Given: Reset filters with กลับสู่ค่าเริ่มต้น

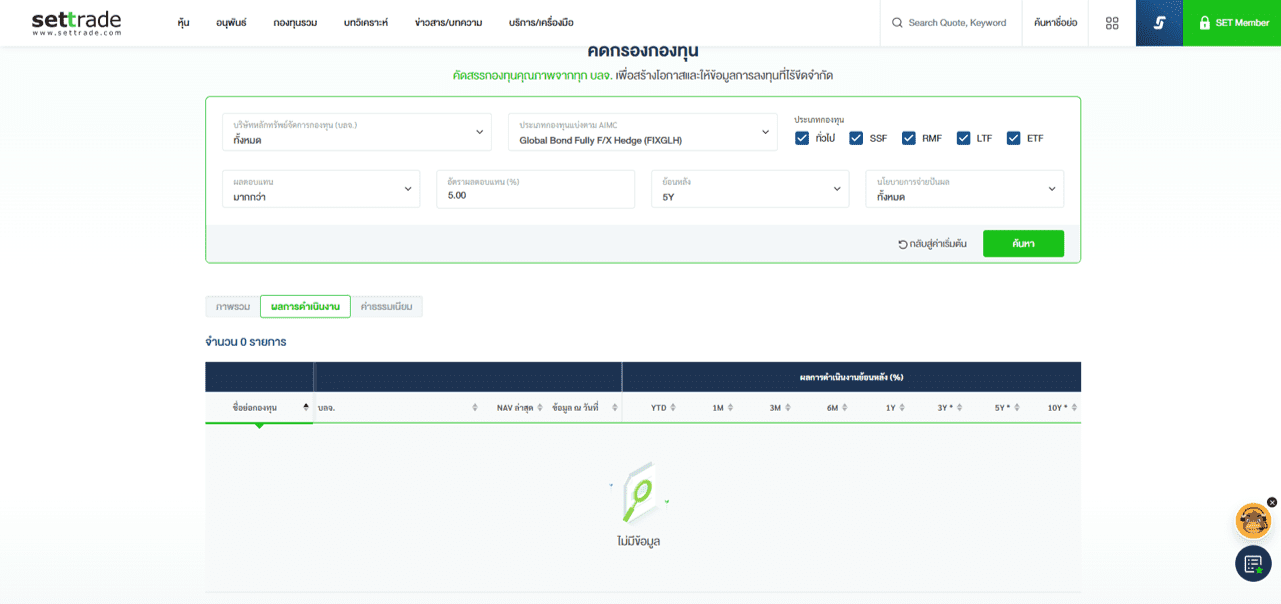Looking at the screenshot, I should coord(932,244).
